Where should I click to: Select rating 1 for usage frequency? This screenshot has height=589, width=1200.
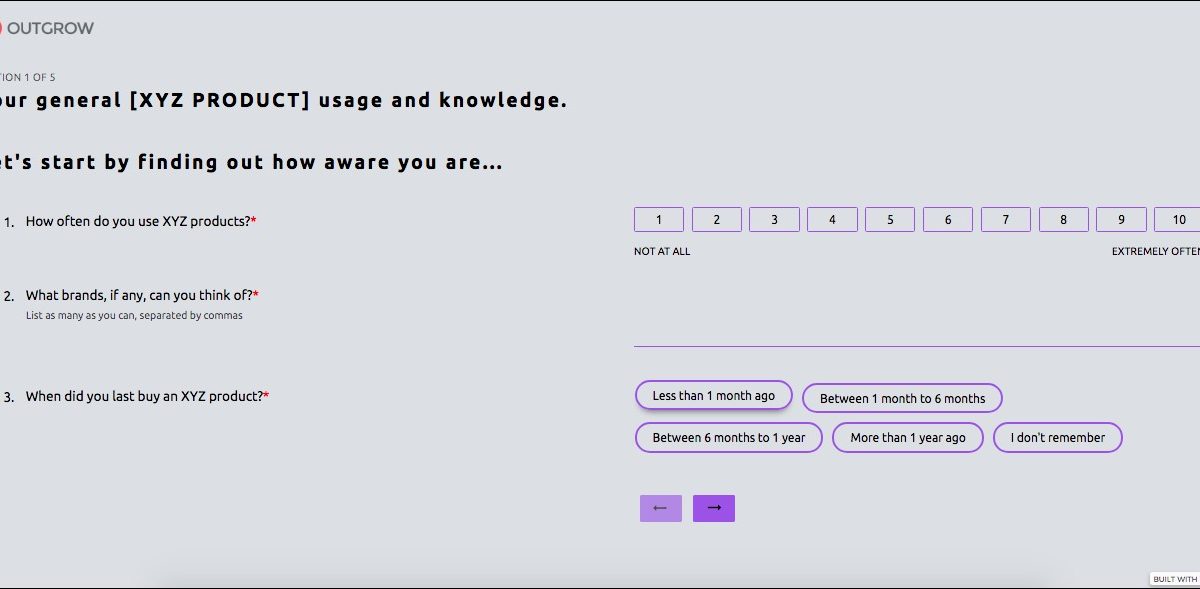[659, 220]
